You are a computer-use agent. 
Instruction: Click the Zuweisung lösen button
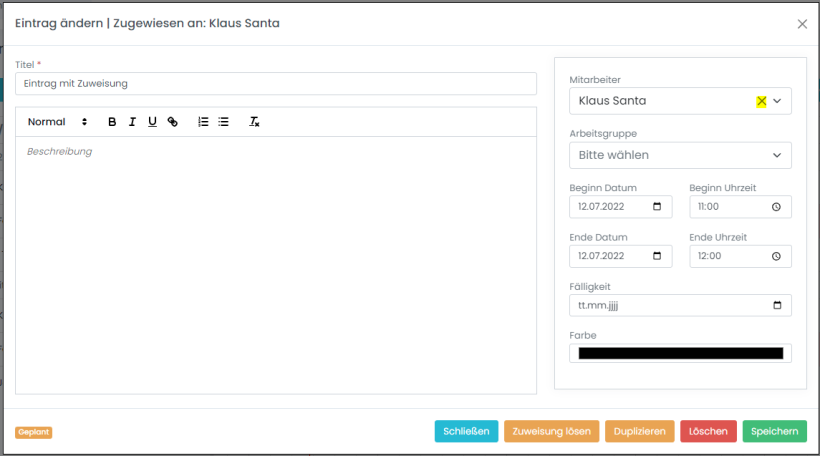(x=551, y=431)
